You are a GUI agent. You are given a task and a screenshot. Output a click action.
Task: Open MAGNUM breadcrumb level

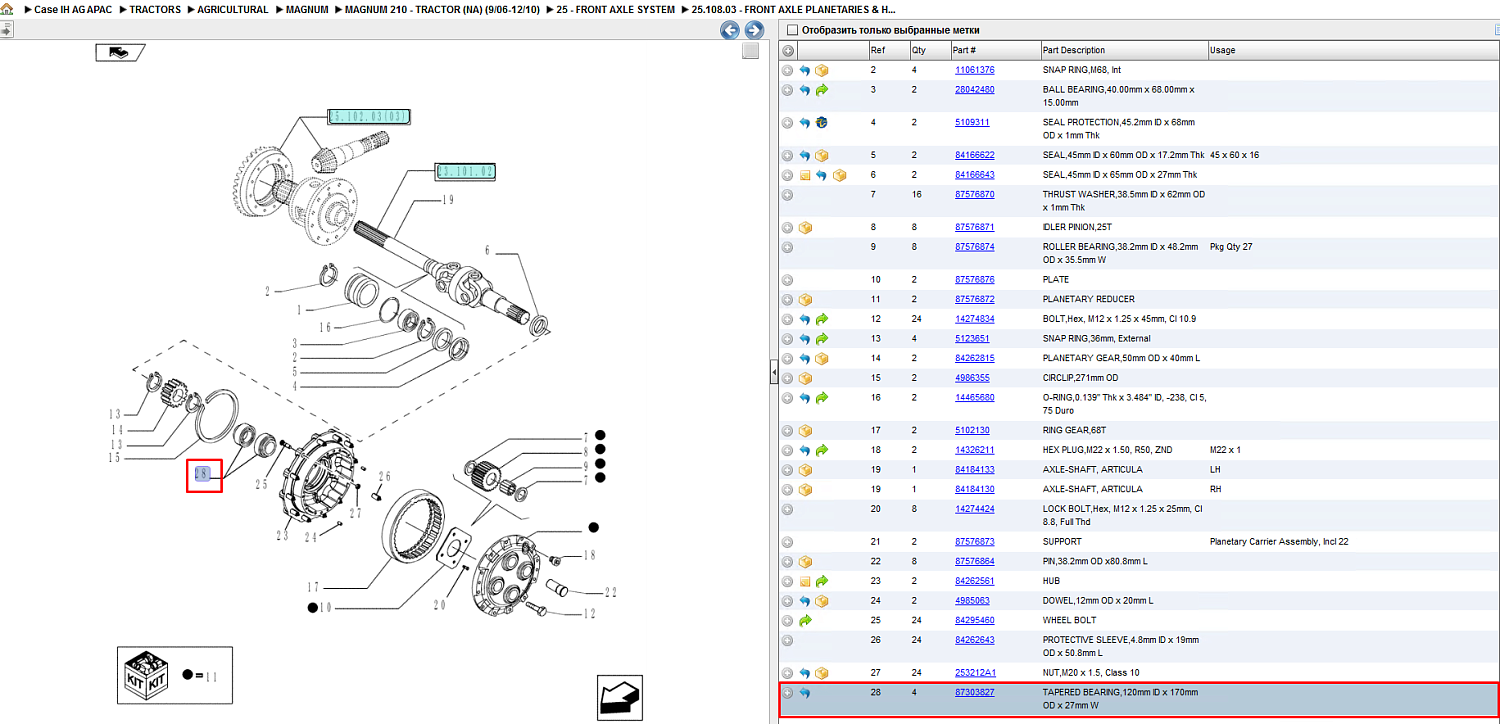coord(307,9)
